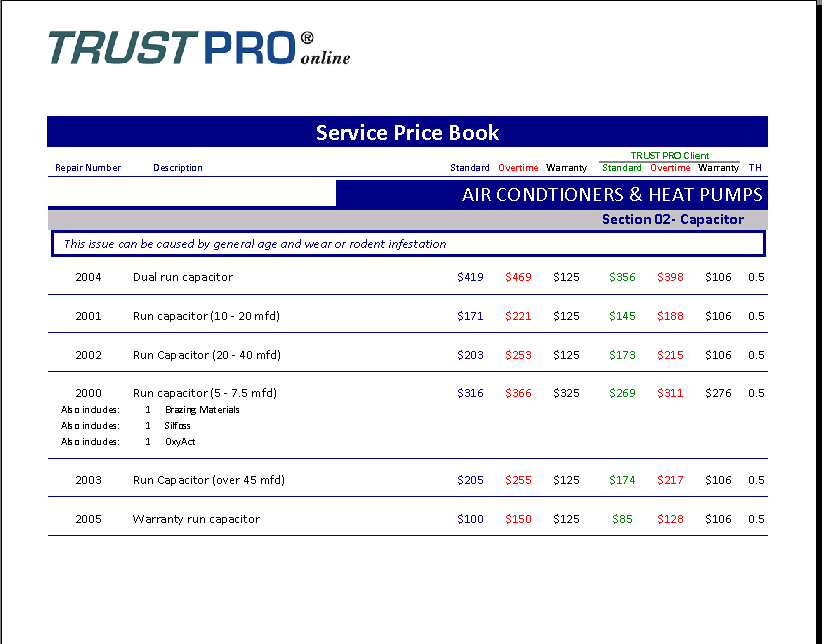This screenshot has height=644, width=822.
Task: Select Run capacitor (5 - 7.5 mfd)
Action: pos(204,393)
